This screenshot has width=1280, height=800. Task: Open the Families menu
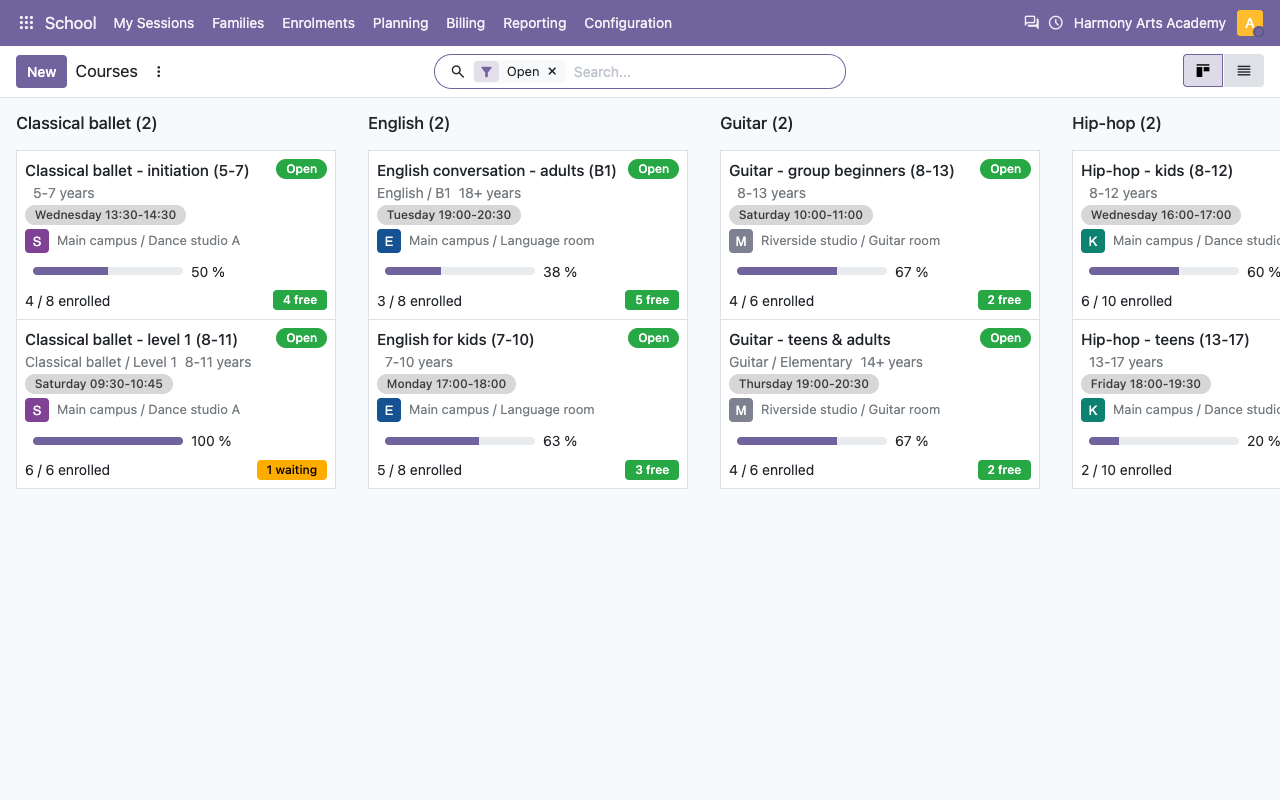[x=238, y=23]
